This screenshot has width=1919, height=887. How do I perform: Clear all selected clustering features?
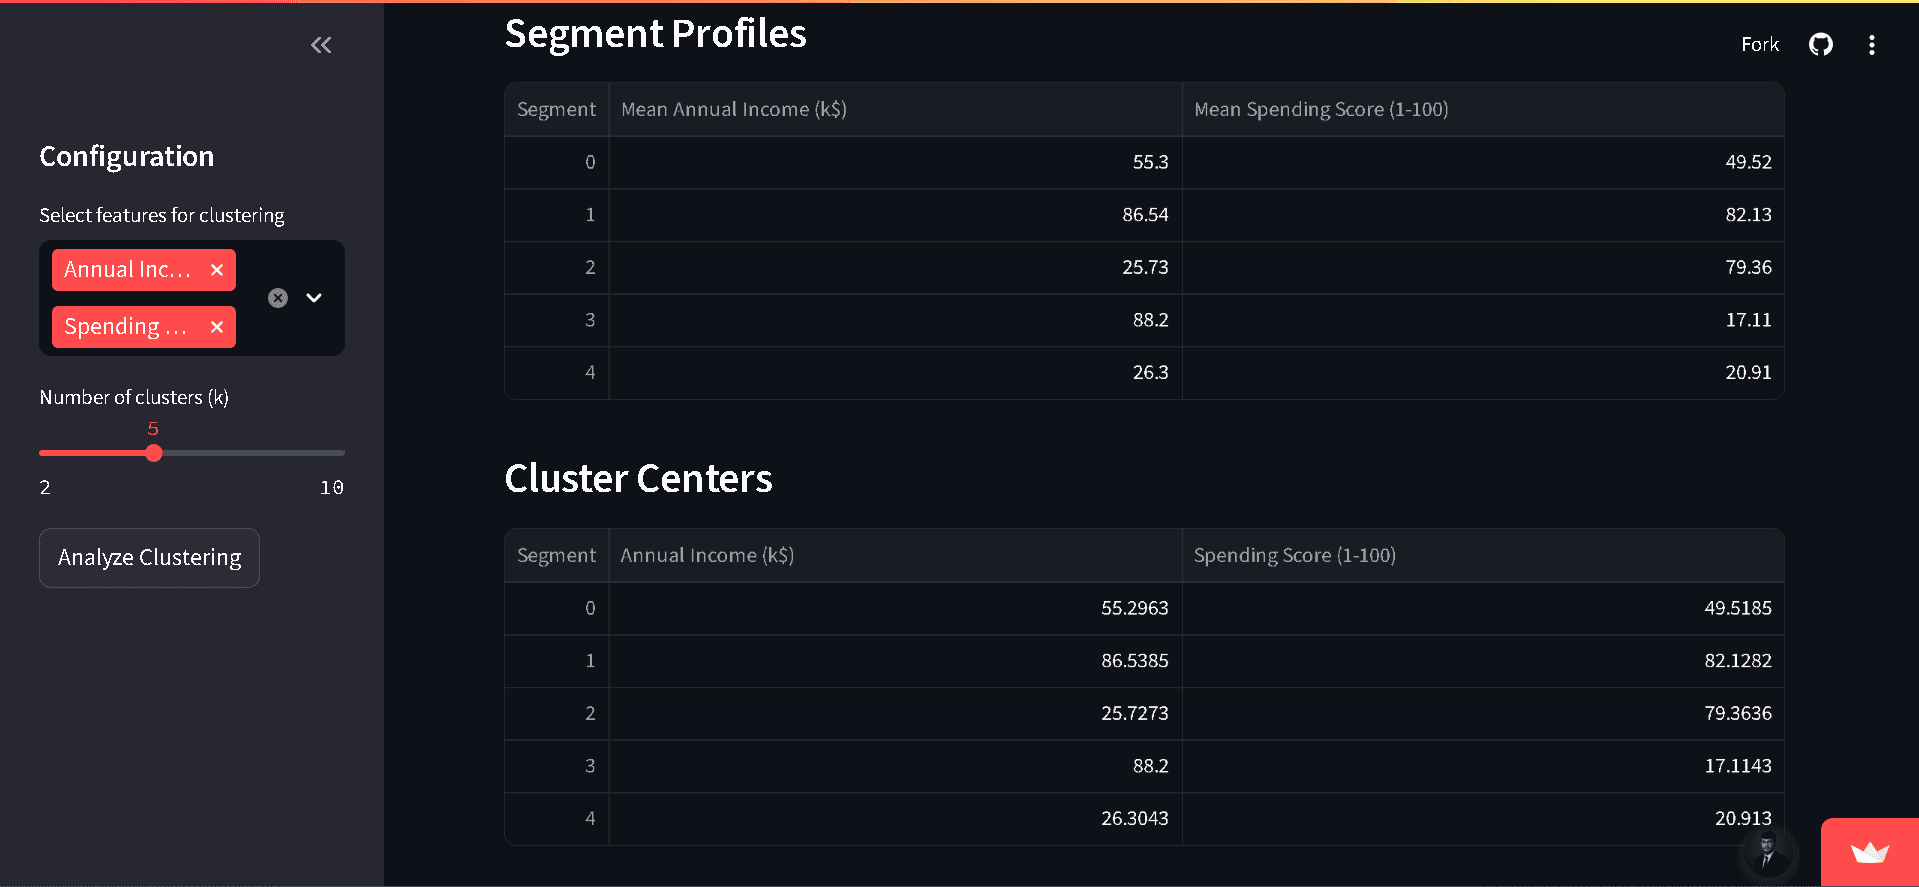click(x=278, y=298)
